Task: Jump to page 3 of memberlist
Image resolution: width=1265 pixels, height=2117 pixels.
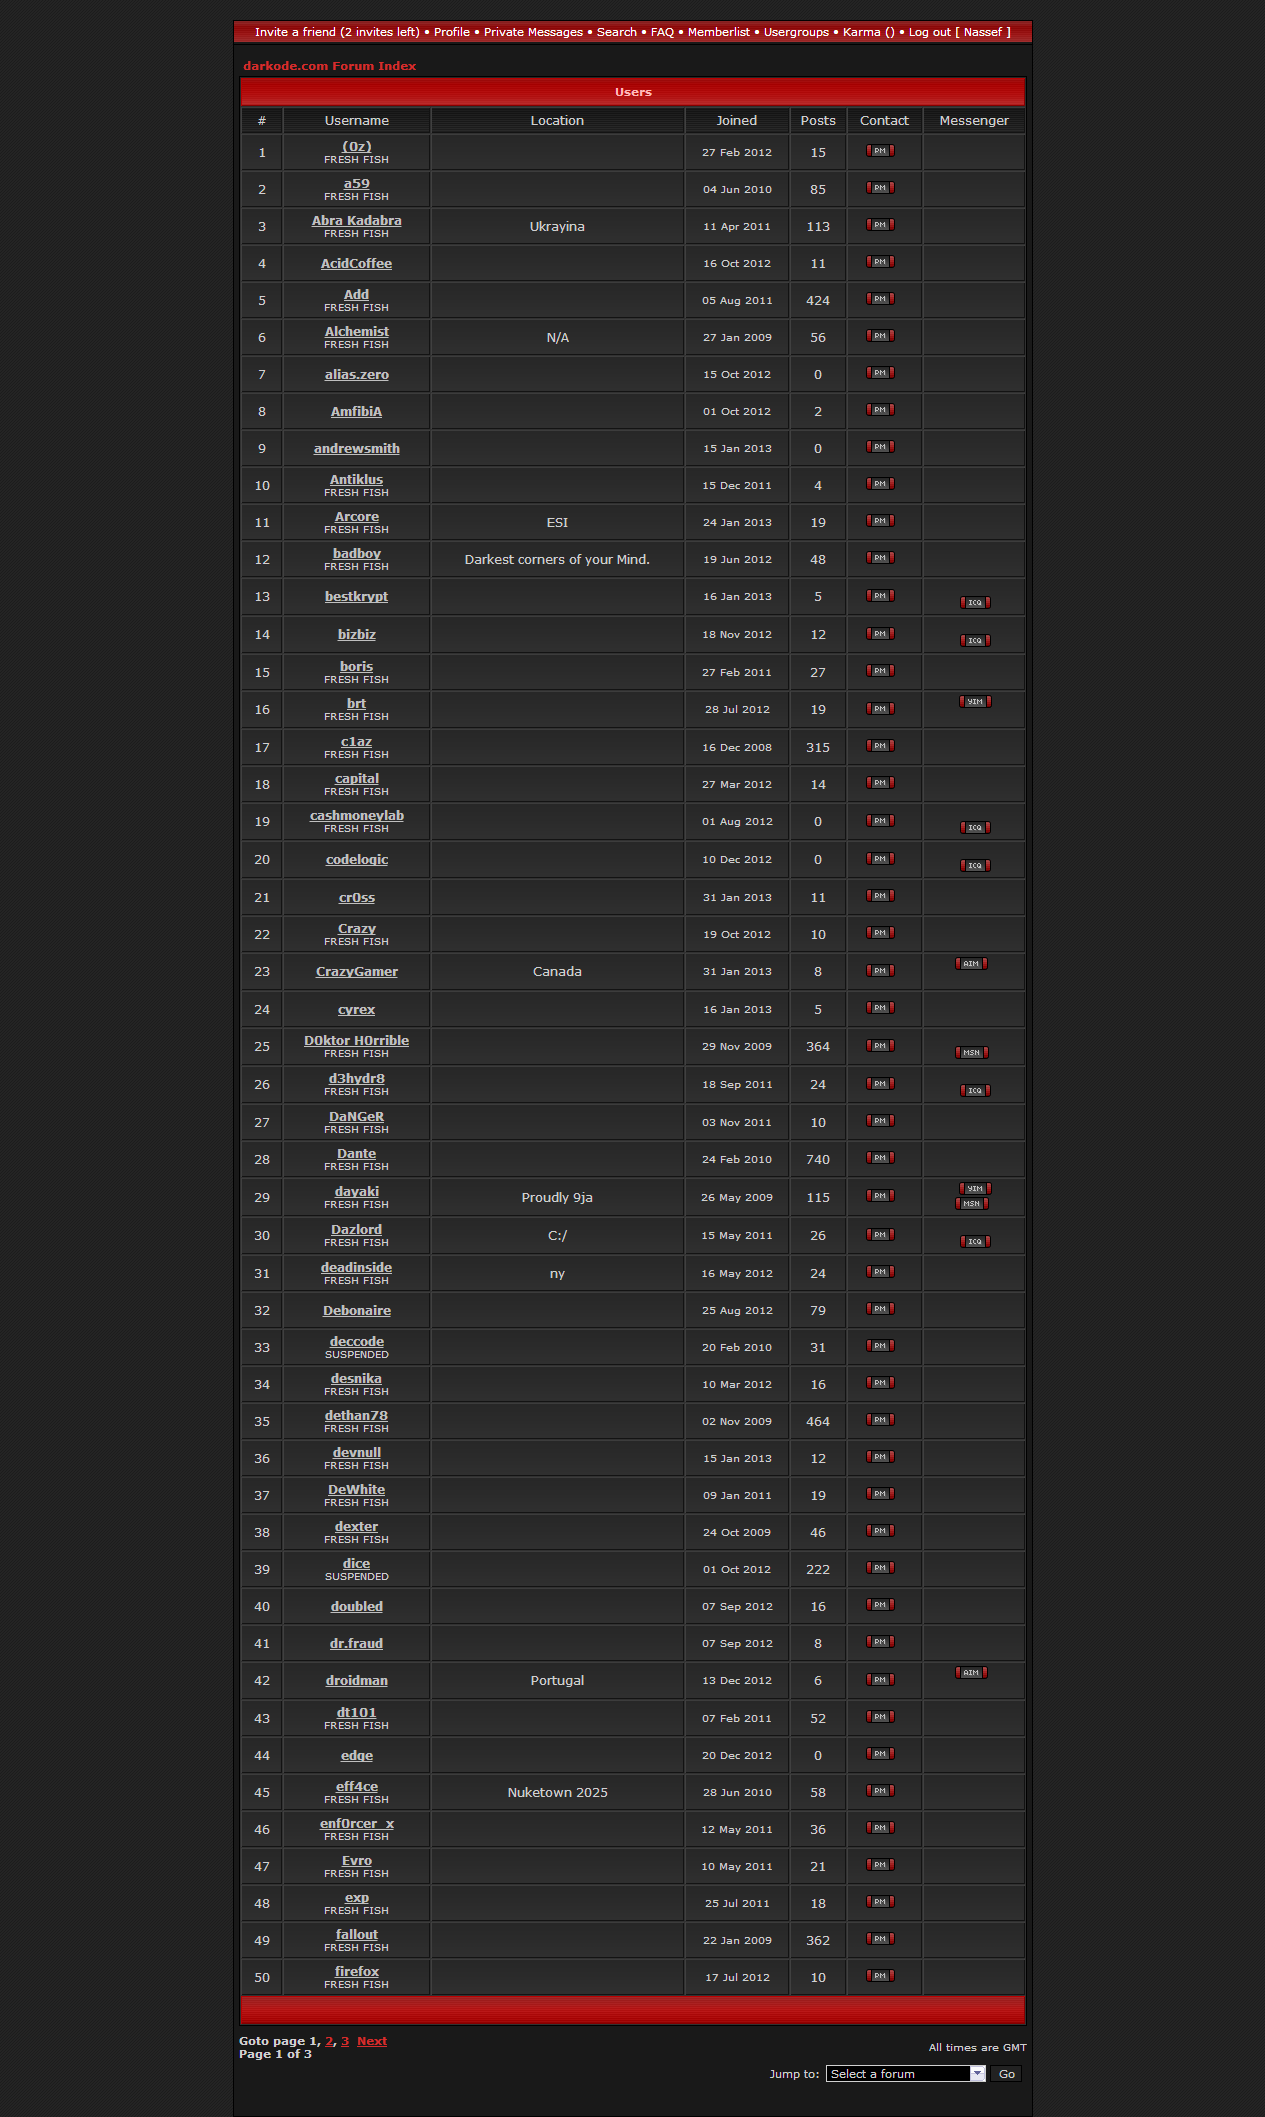Action: pyautogui.click(x=345, y=2041)
